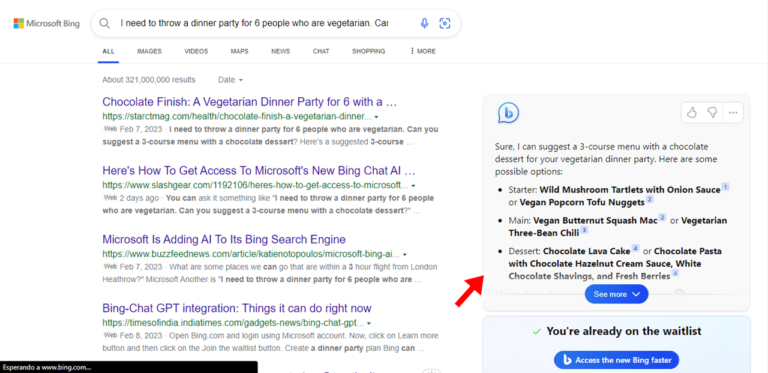Open the Date filter dropdown
Image resolution: width=768 pixels, height=373 pixels.
pyautogui.click(x=230, y=80)
